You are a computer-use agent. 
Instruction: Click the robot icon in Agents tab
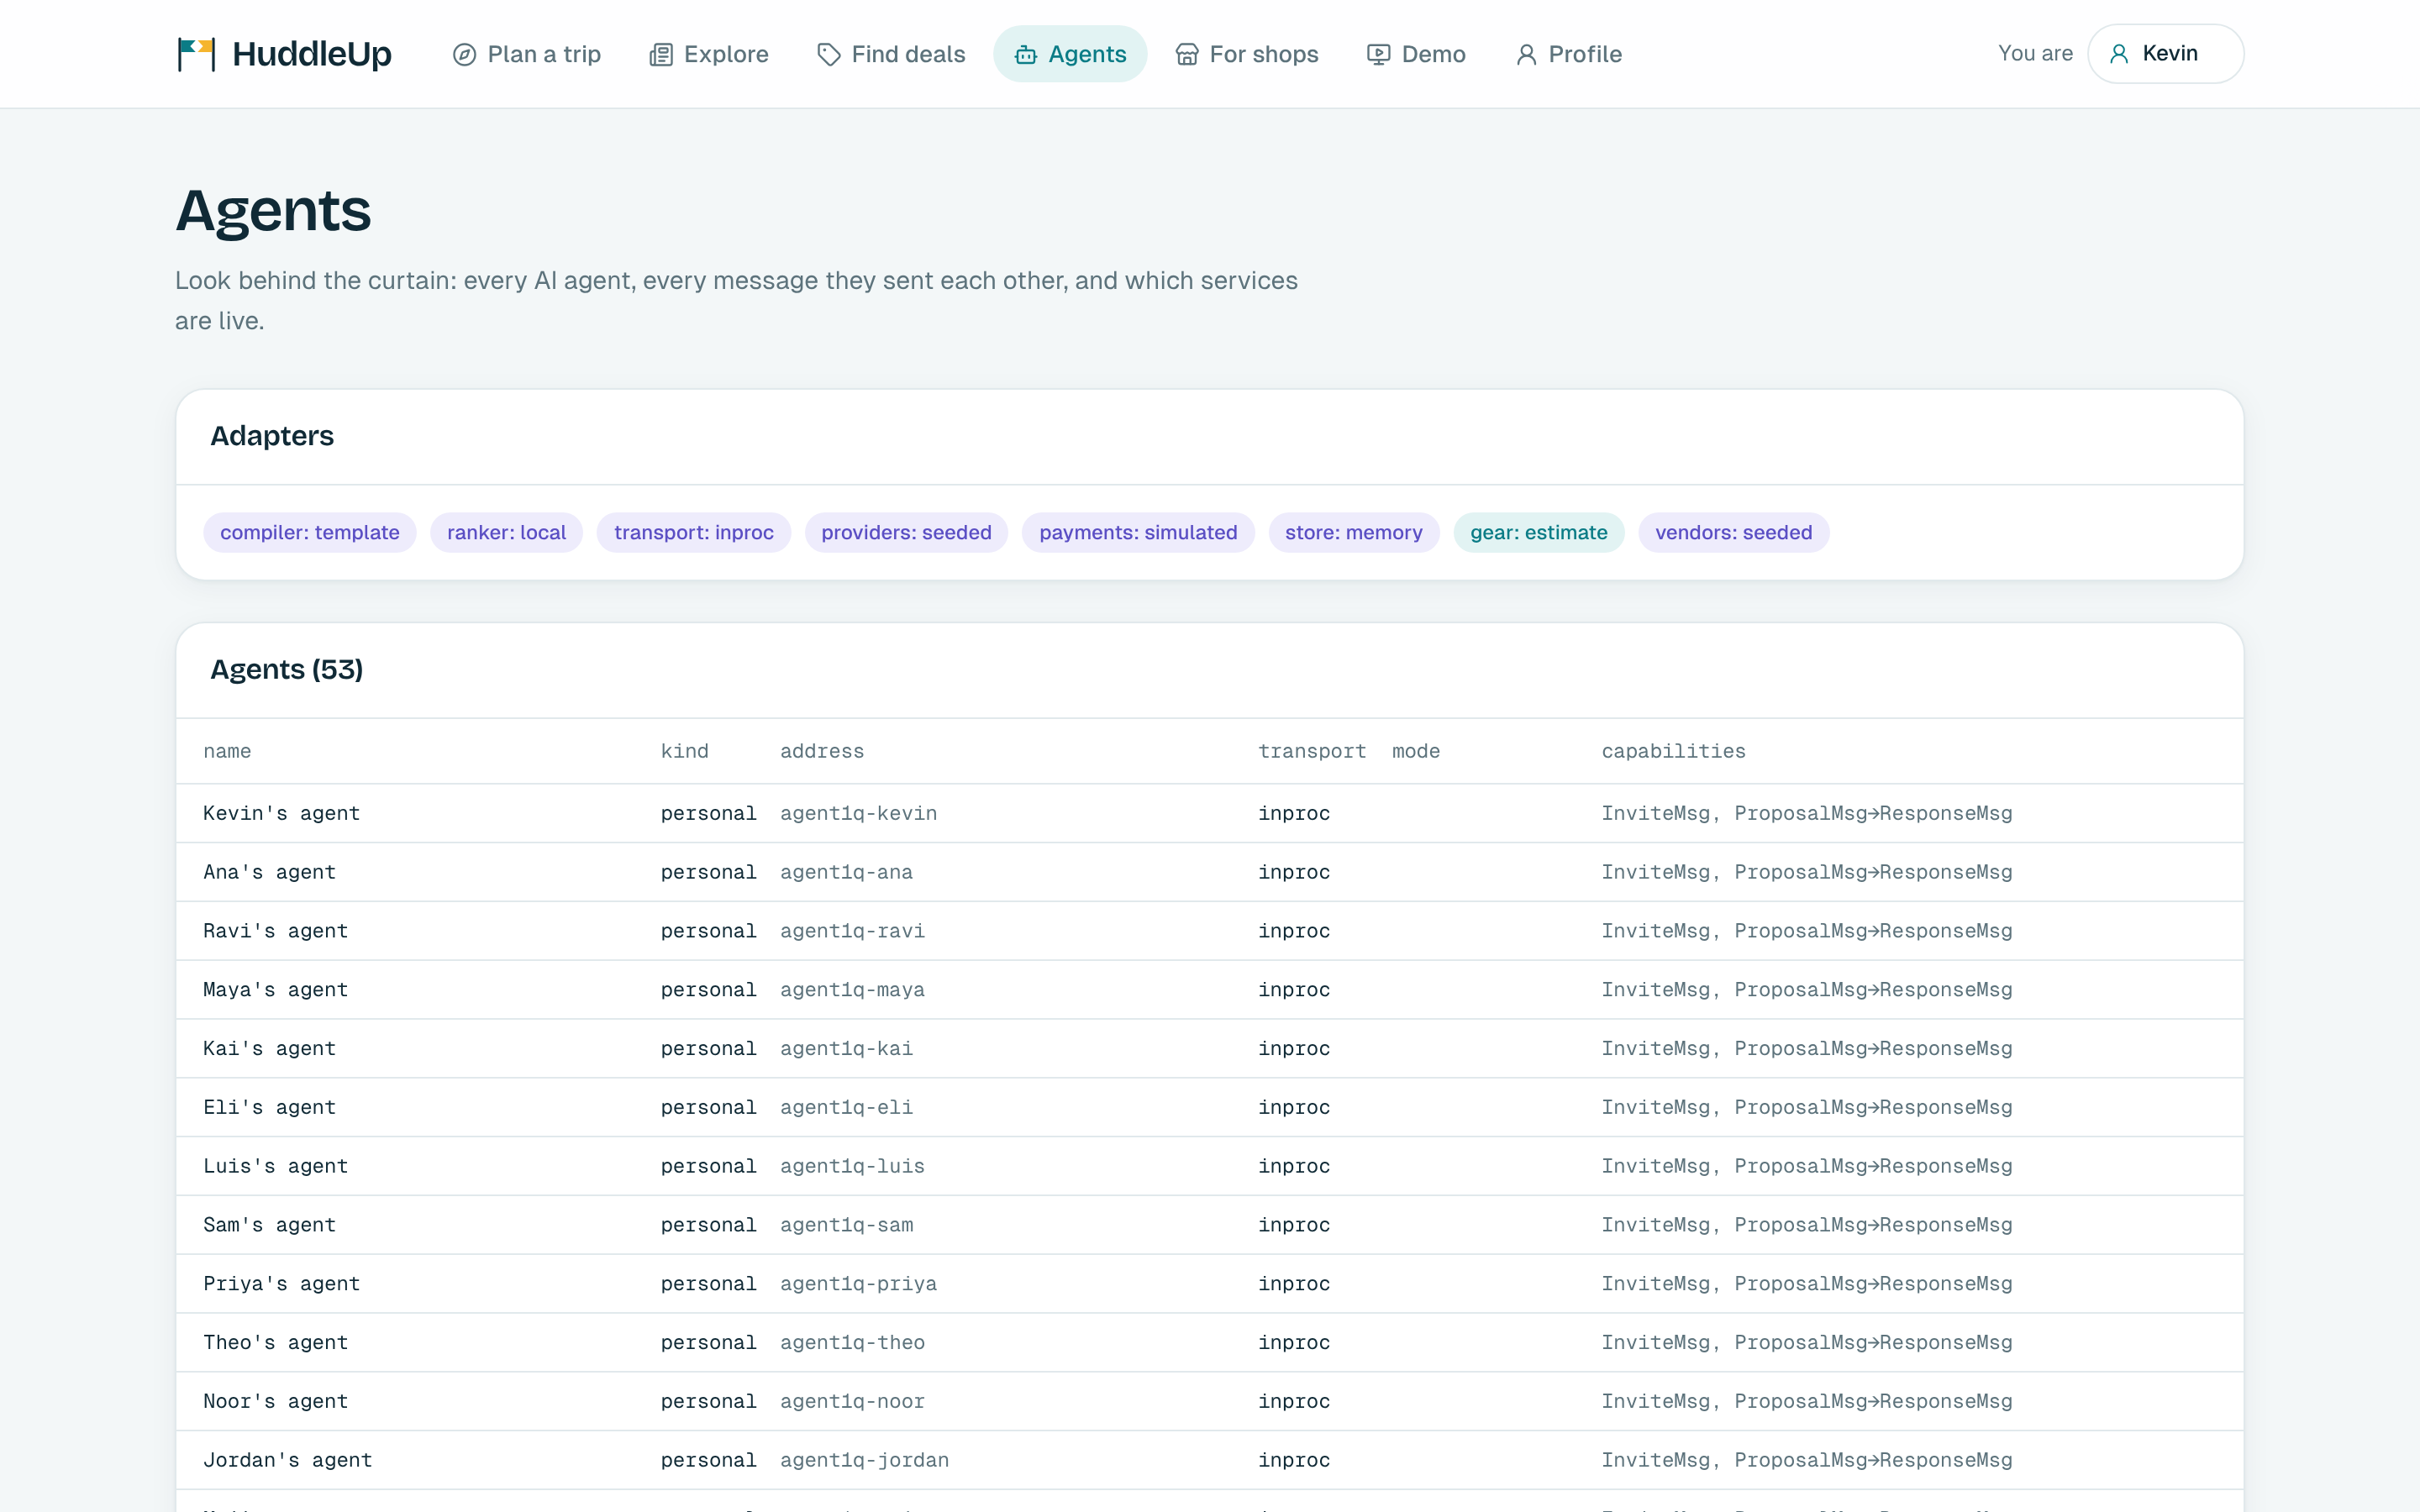click(x=1026, y=54)
